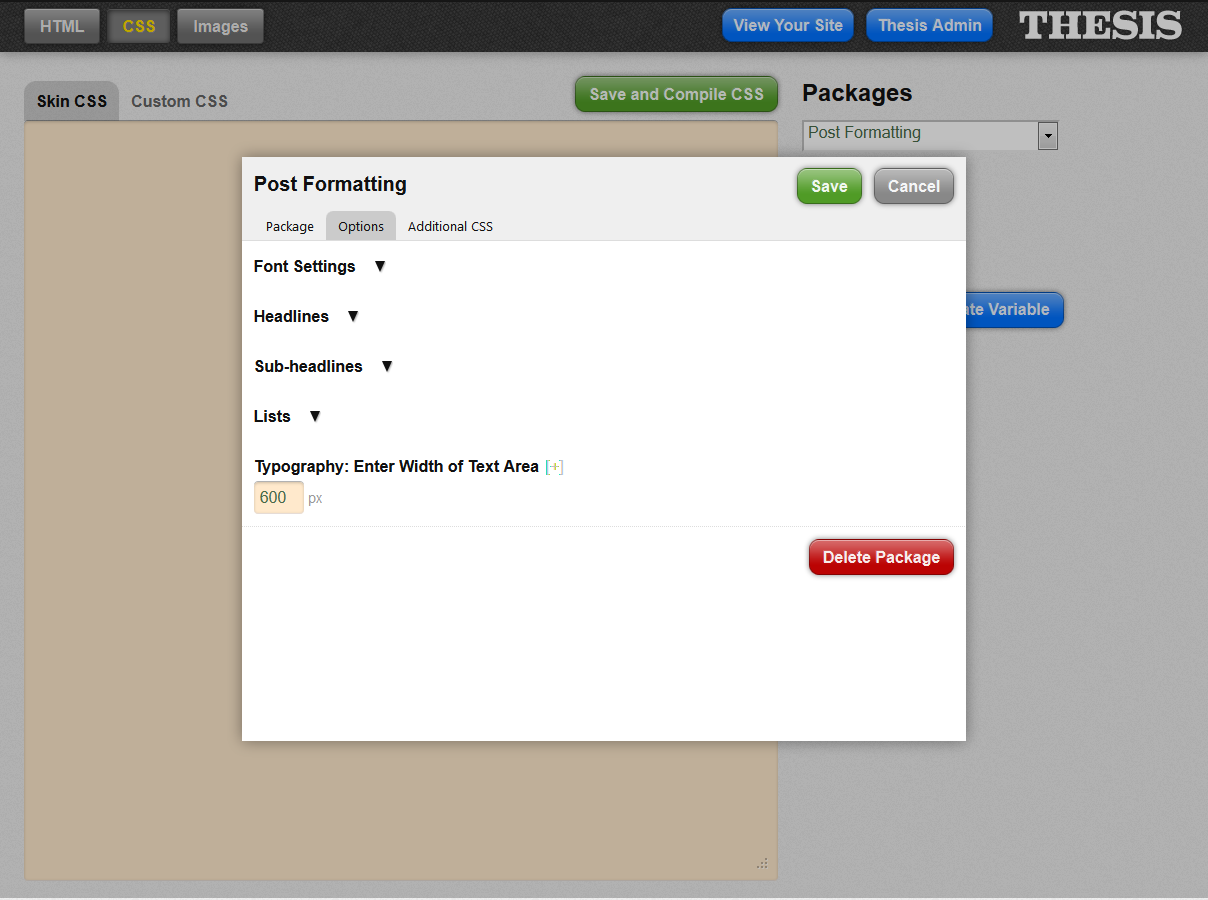Expand the Sub-headlines section arrow
This screenshot has height=900, width=1208.
tap(387, 366)
